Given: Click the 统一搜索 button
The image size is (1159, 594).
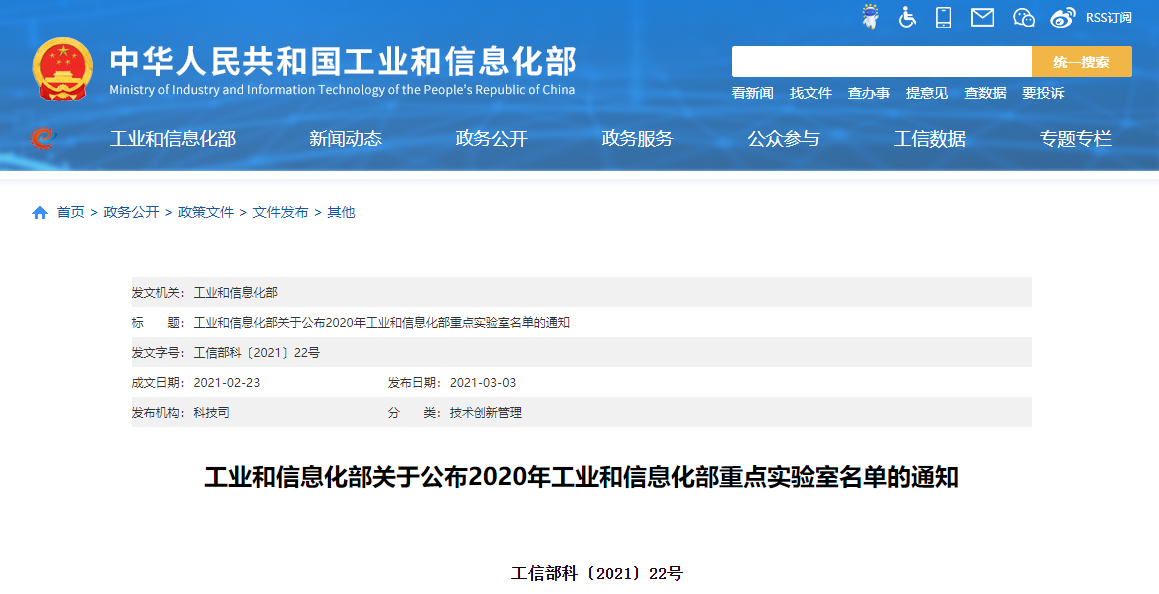Looking at the screenshot, I should 1081,61.
